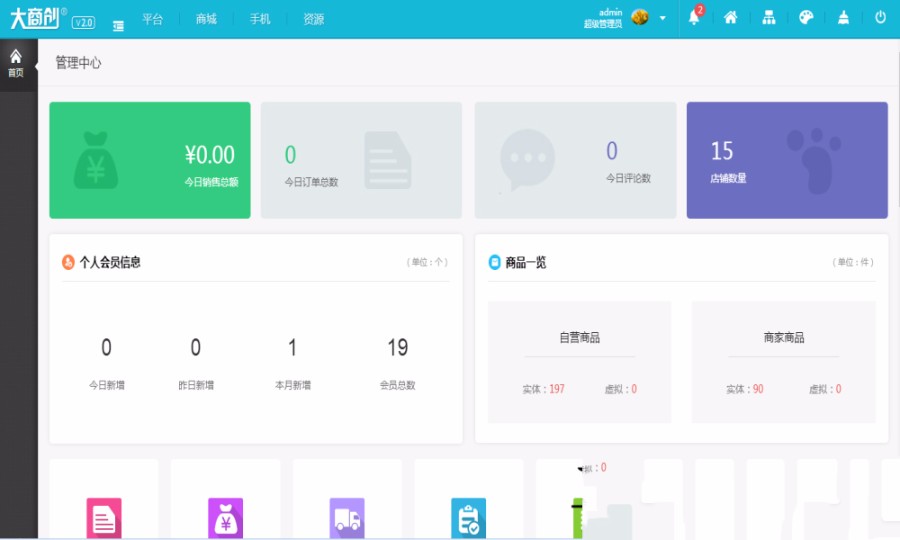Image resolution: width=900 pixels, height=540 pixels.
Task: Open the theme palette icon
Action: click(806, 18)
